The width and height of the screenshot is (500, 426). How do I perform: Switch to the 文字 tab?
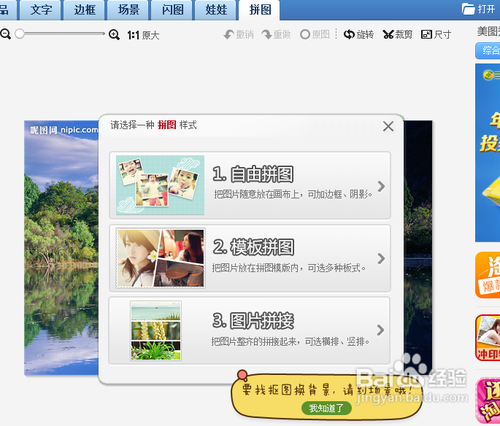(x=41, y=10)
